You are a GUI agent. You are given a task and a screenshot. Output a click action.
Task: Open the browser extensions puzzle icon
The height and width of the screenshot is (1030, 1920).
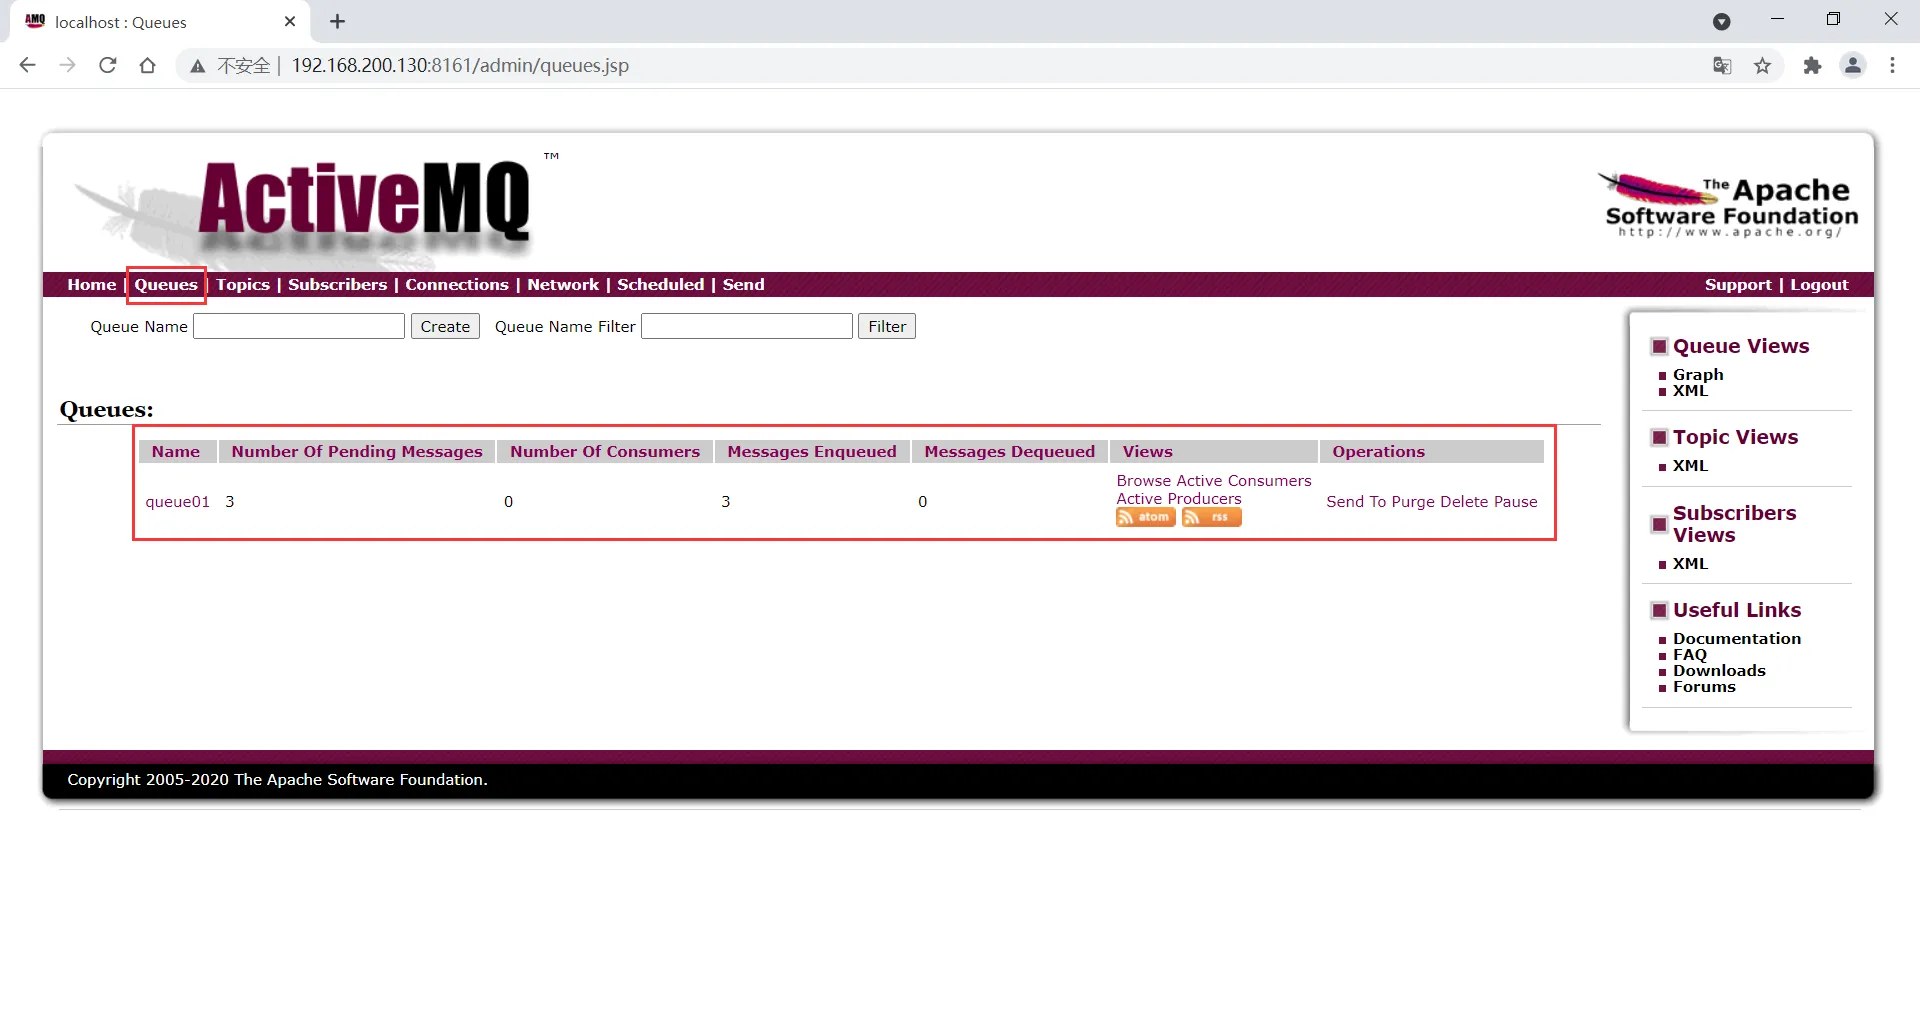(1812, 65)
